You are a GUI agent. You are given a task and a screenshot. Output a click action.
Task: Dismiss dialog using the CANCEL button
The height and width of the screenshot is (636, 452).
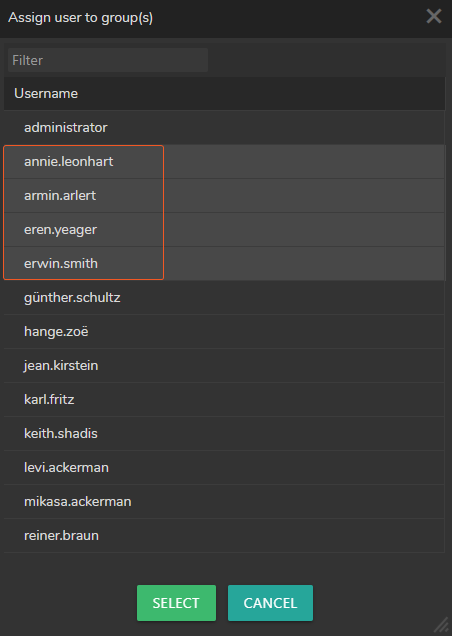[270, 603]
